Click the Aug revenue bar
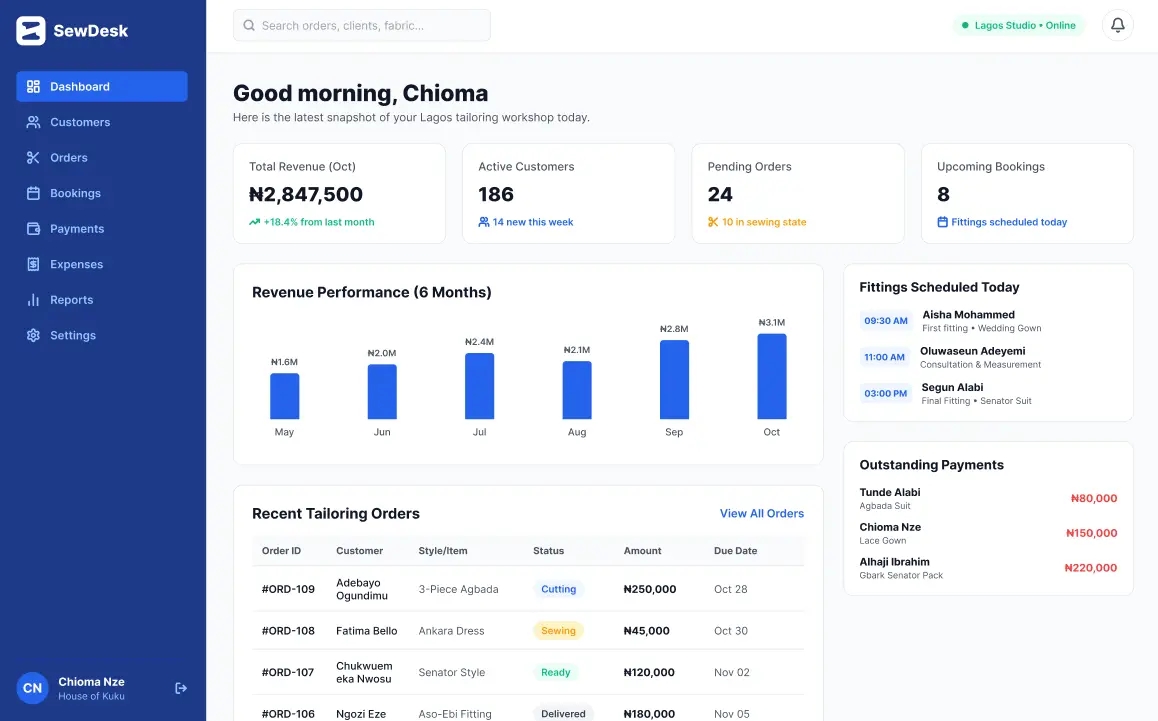Screen dimensions: 1158x721 [577, 391]
